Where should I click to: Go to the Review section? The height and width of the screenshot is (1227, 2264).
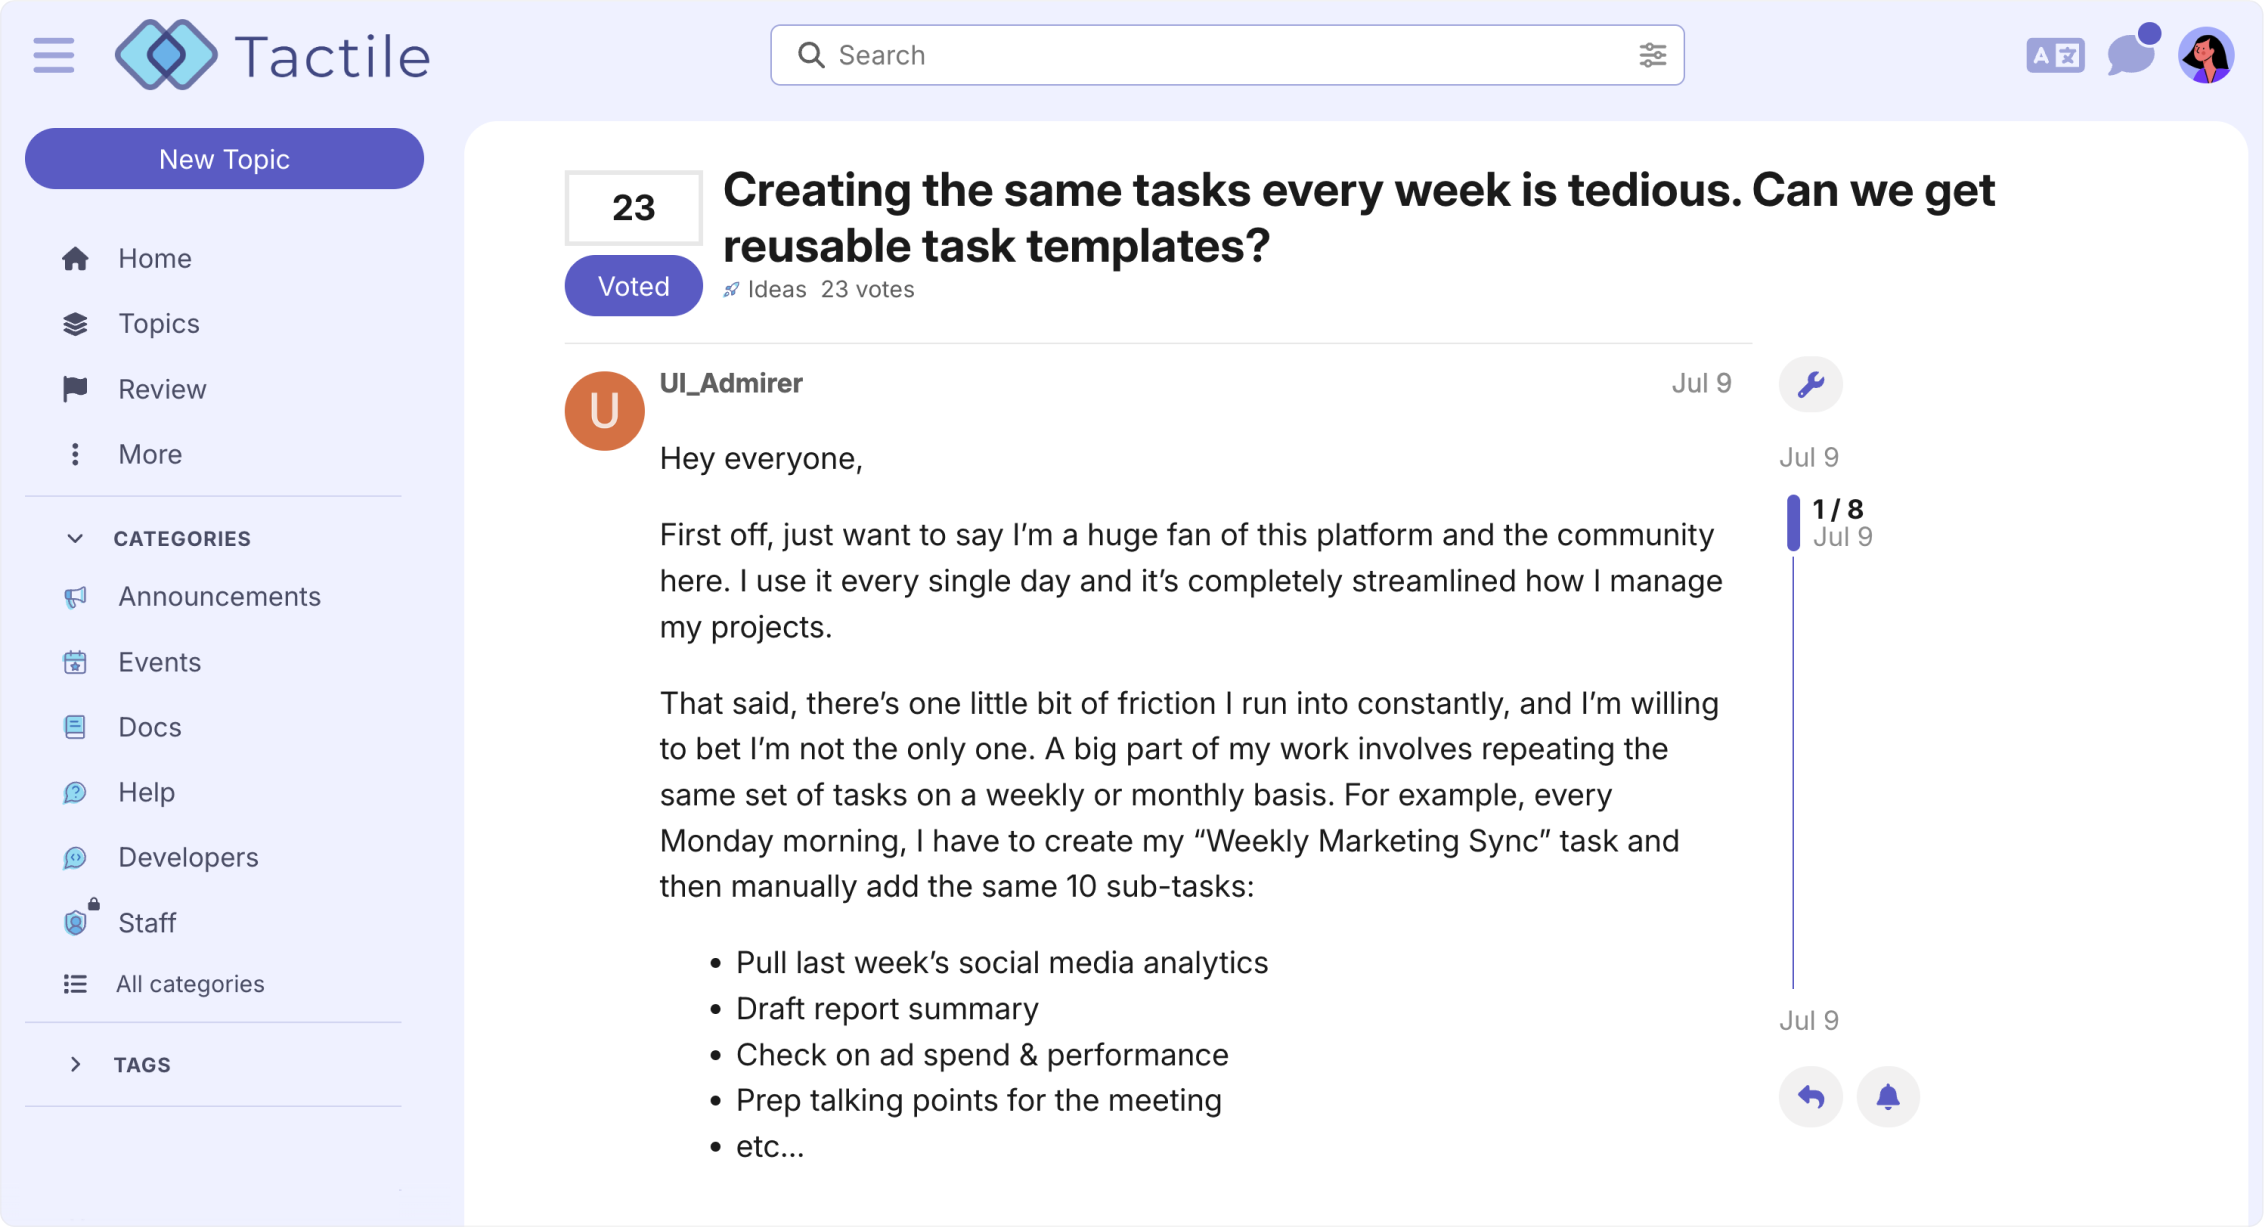point(162,389)
